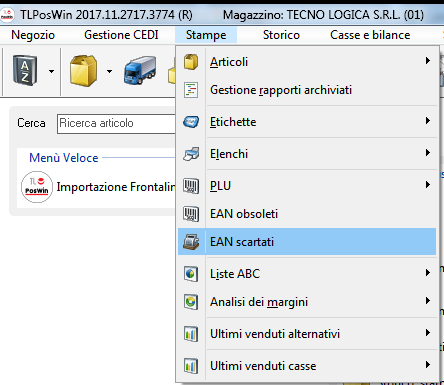Screen dimensions: 444x385
Task: Expand the PLU submenu arrow
Action: point(428,185)
